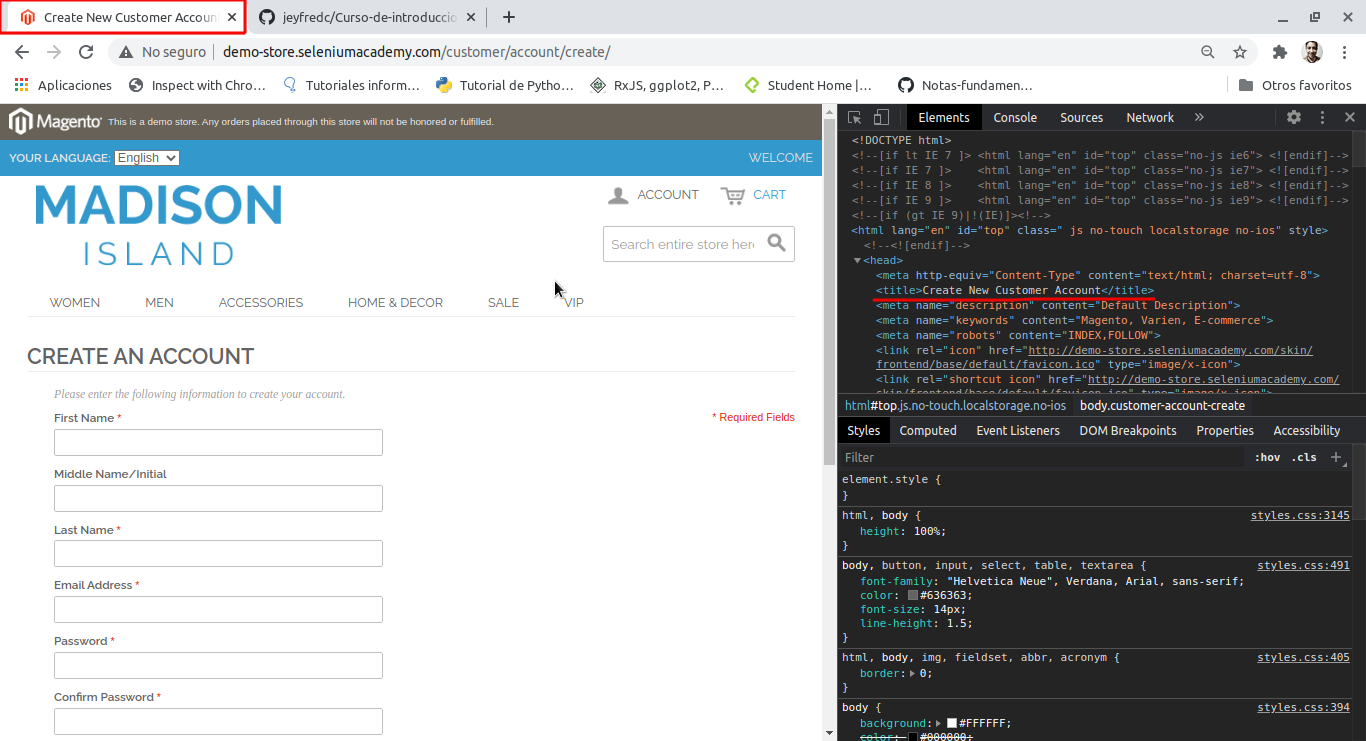Open the Otros favoritos bookmarks folder
The image size is (1366, 741).
coord(1295,85)
